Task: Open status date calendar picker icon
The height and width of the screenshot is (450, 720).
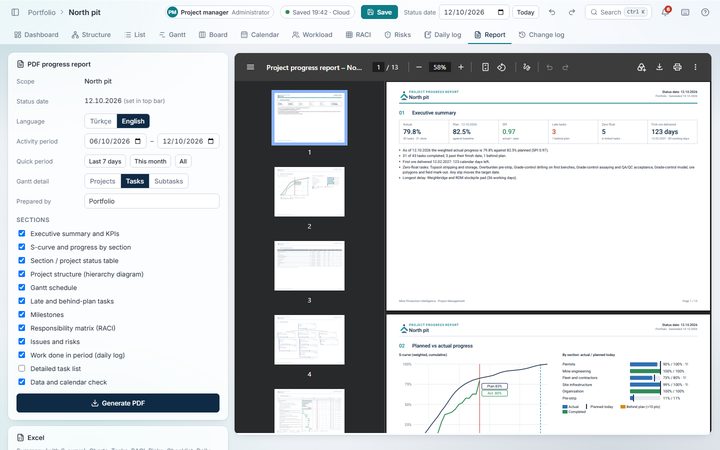Action: 501,12
